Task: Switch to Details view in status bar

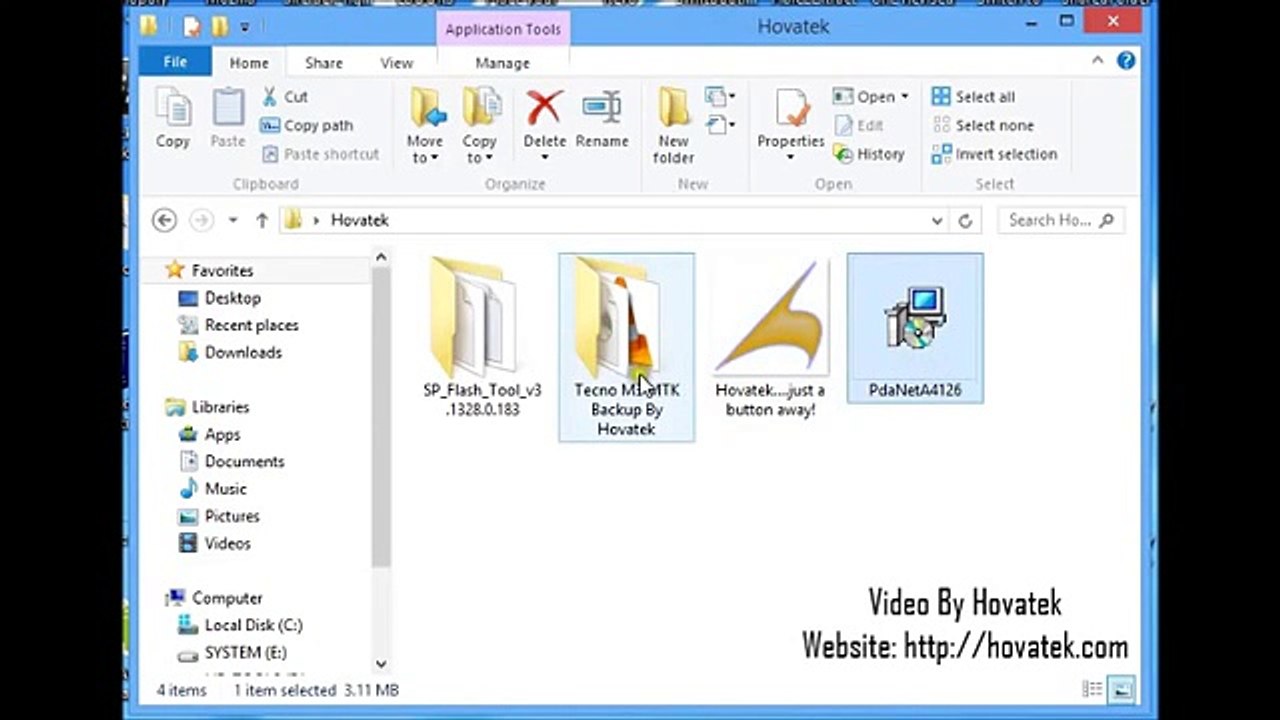Action: 1092,689
